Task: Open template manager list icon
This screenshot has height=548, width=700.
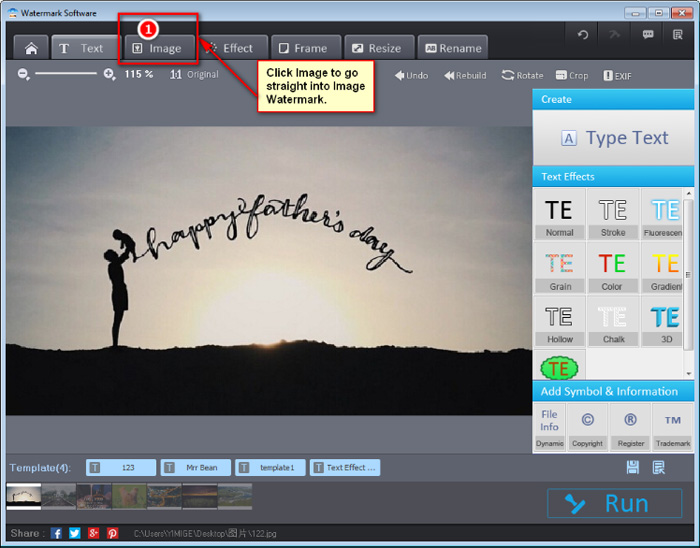Action: [658, 467]
